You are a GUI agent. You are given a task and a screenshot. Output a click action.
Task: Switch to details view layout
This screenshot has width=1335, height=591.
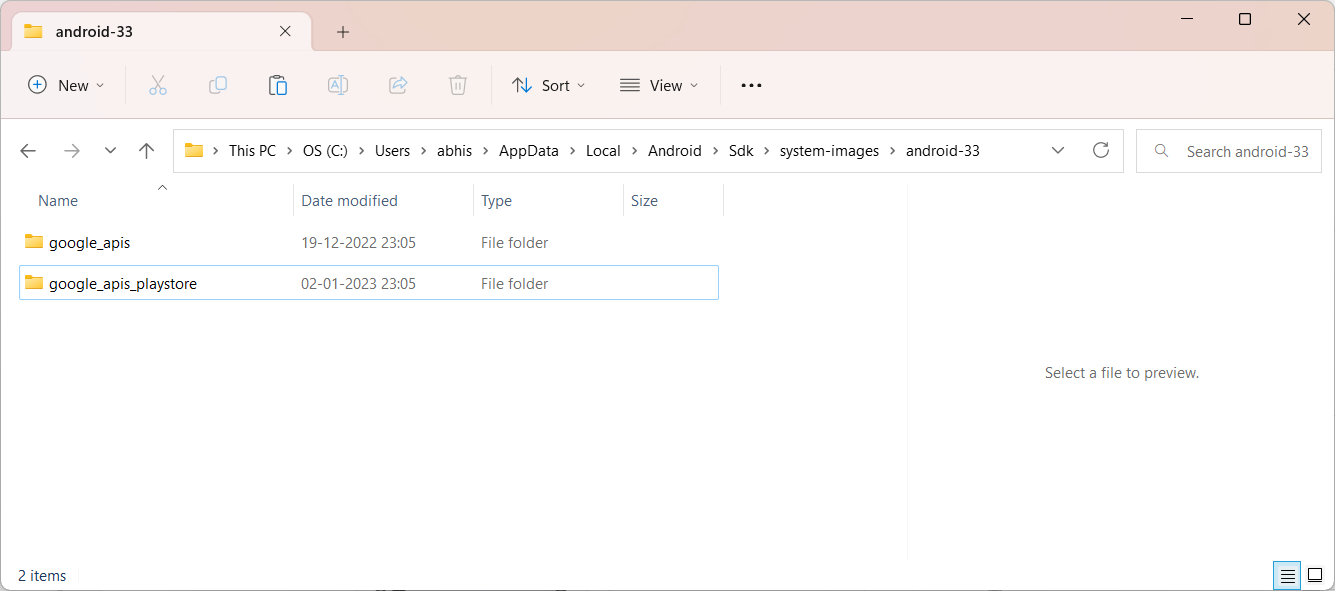click(x=1288, y=576)
